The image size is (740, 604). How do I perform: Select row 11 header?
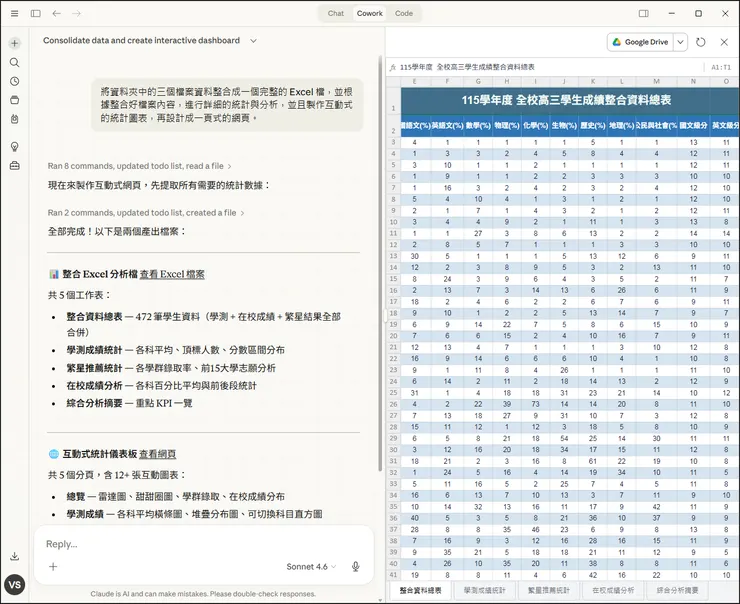click(393, 234)
